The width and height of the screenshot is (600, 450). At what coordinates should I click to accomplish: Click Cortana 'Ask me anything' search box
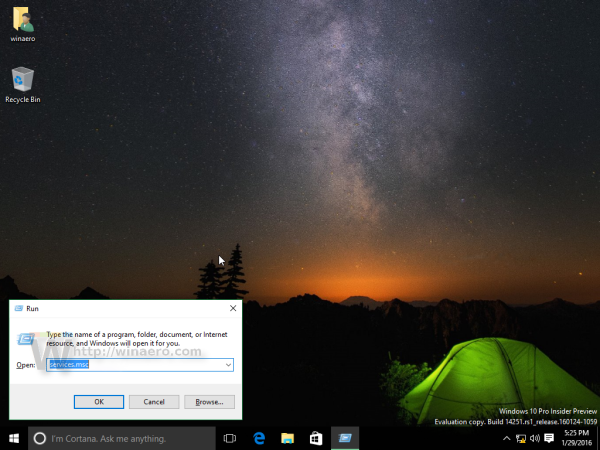click(x=122, y=439)
